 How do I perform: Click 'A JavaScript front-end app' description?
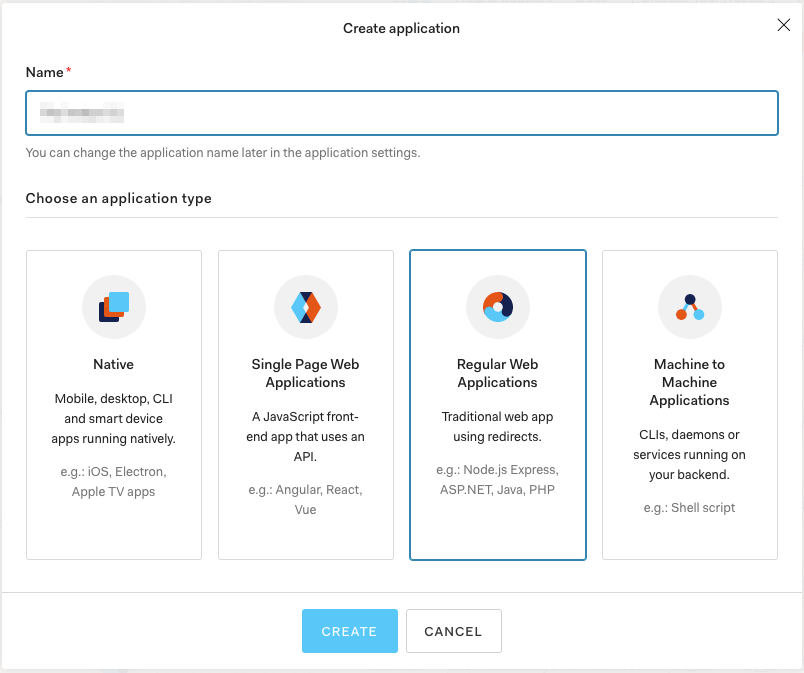(306, 437)
